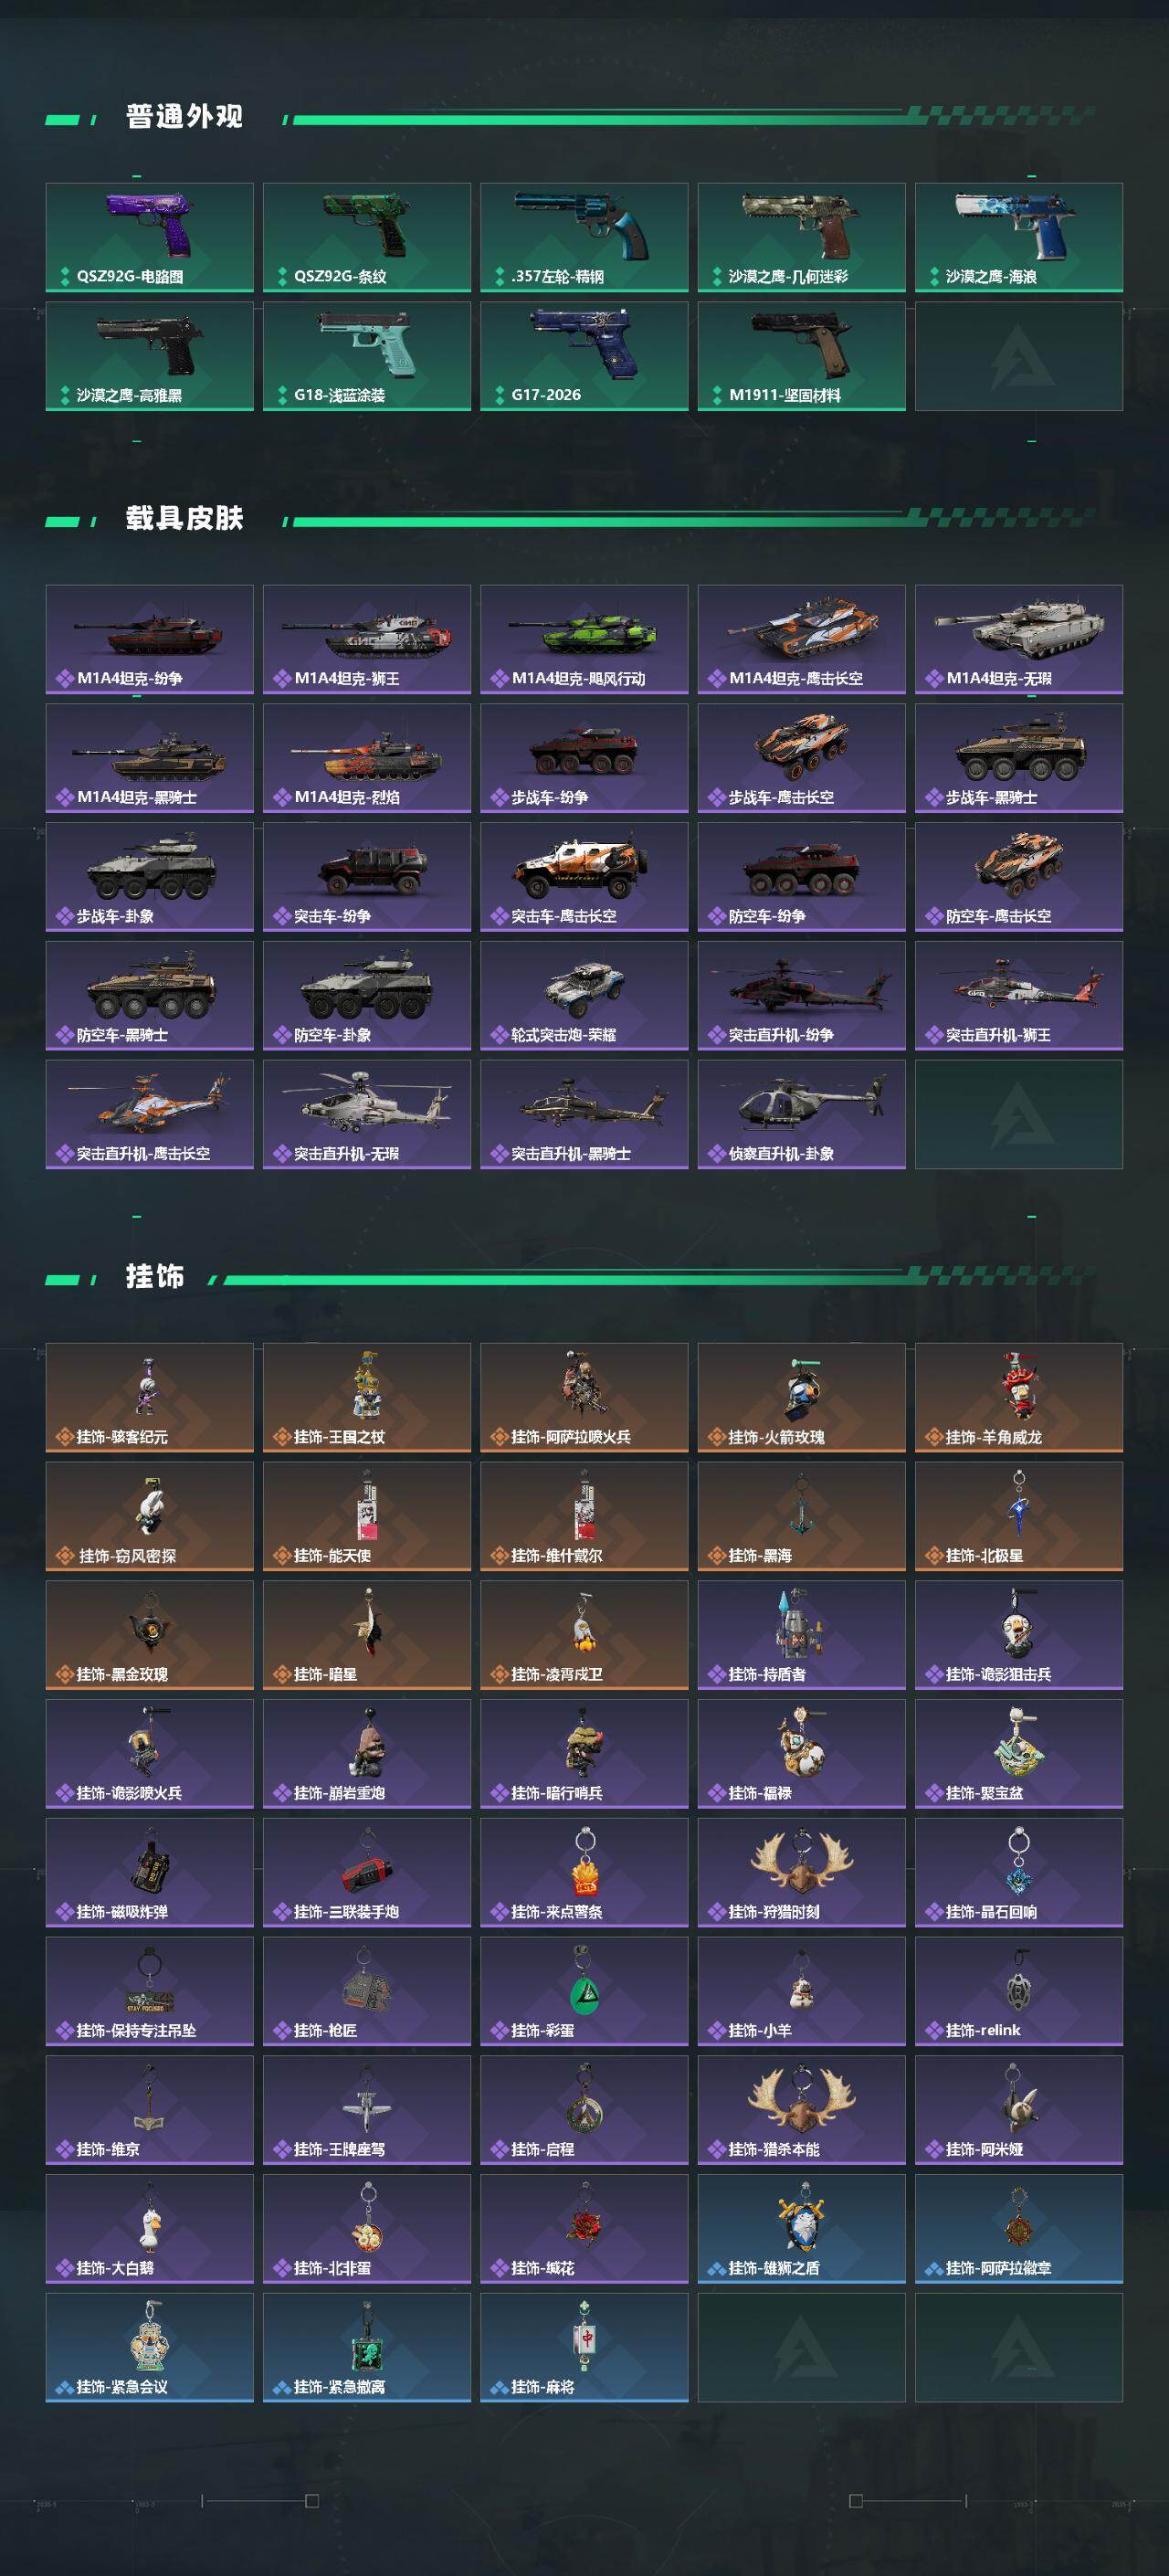This screenshot has width=1169, height=2576.
Task: Open the 挂饰-狩猎时刻 antler charm
Action: click(802, 1873)
